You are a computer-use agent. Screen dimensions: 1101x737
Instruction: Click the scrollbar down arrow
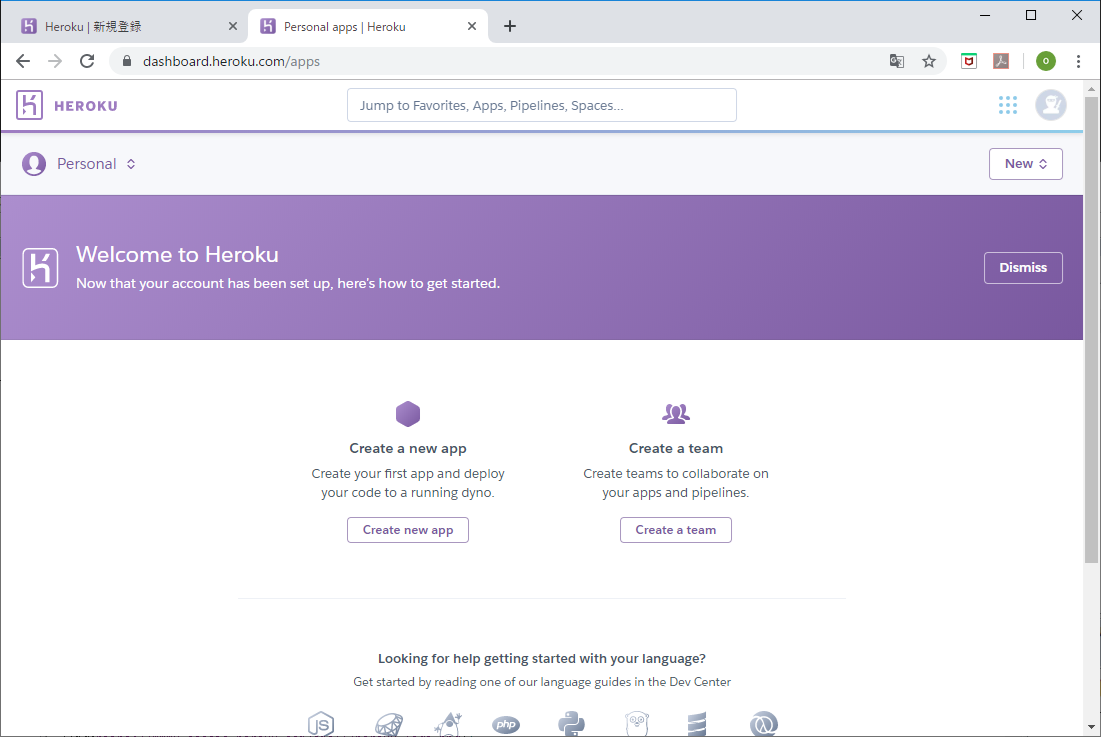click(x=1090, y=727)
